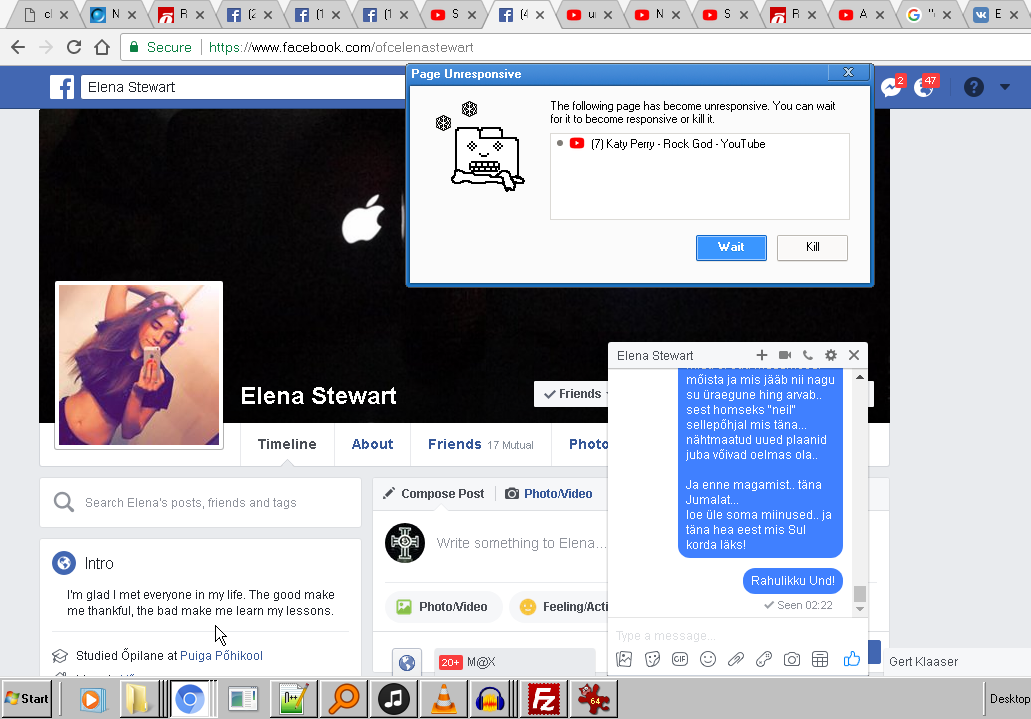The width and height of the screenshot is (1031, 719).
Task: Click the link-shaped icon in chat toolbar
Action: [x=764, y=659]
